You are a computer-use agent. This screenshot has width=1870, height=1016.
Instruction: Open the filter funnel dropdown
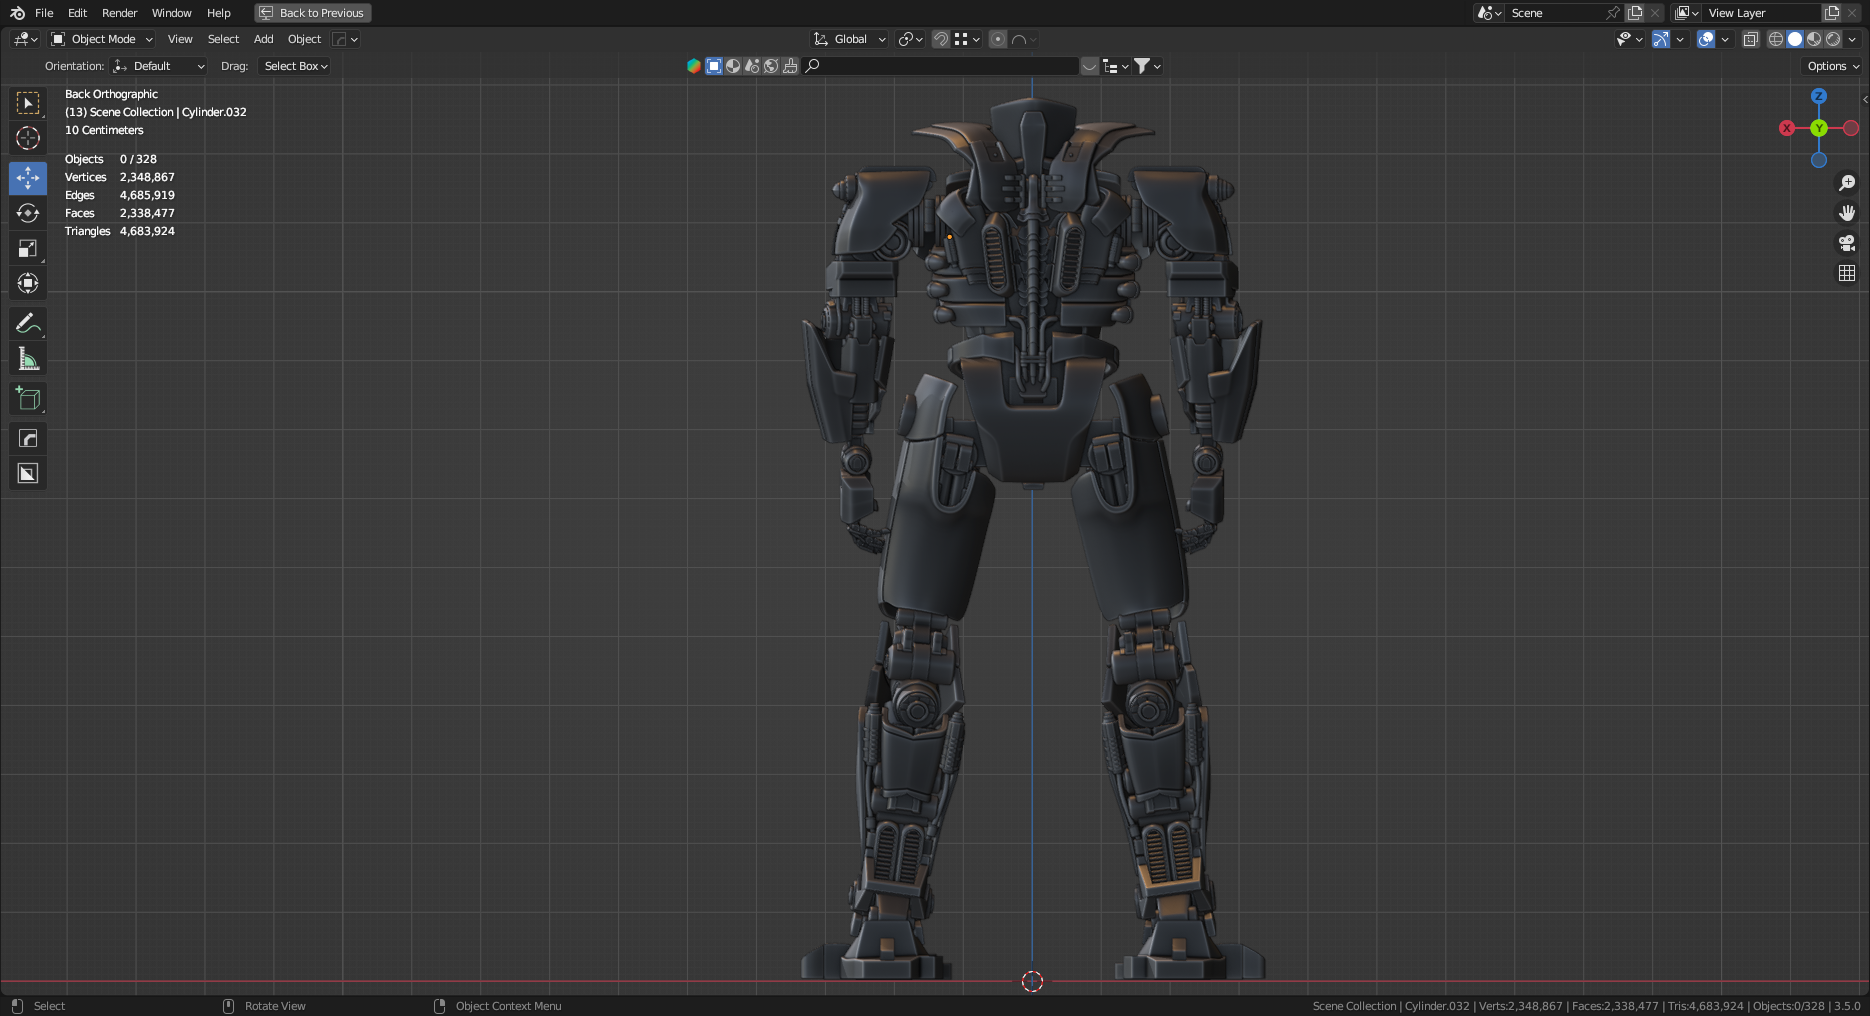[x=1147, y=66]
